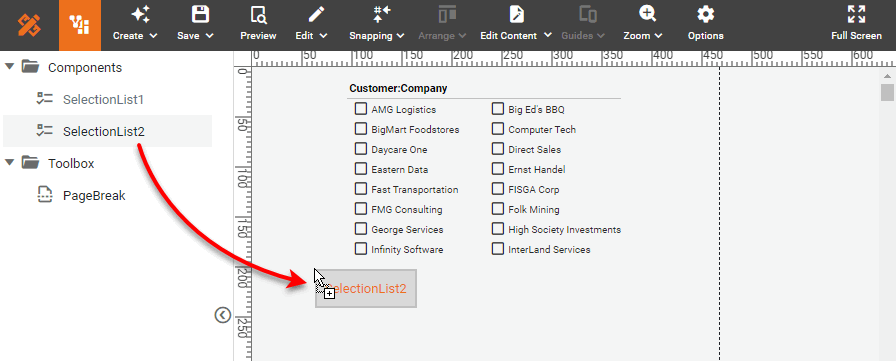This screenshot has height=361, width=896.
Task: Open the Arrange dropdown arrow
Action: coord(462,35)
